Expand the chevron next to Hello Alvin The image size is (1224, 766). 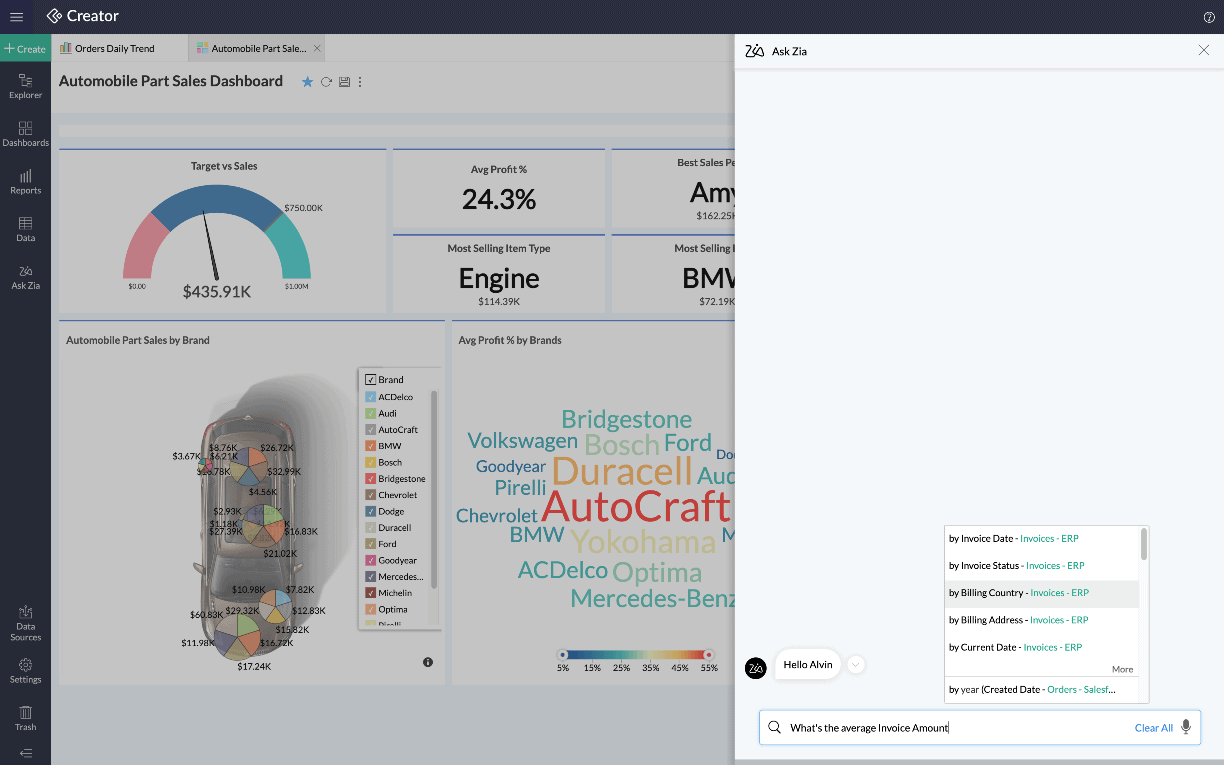[x=856, y=665]
